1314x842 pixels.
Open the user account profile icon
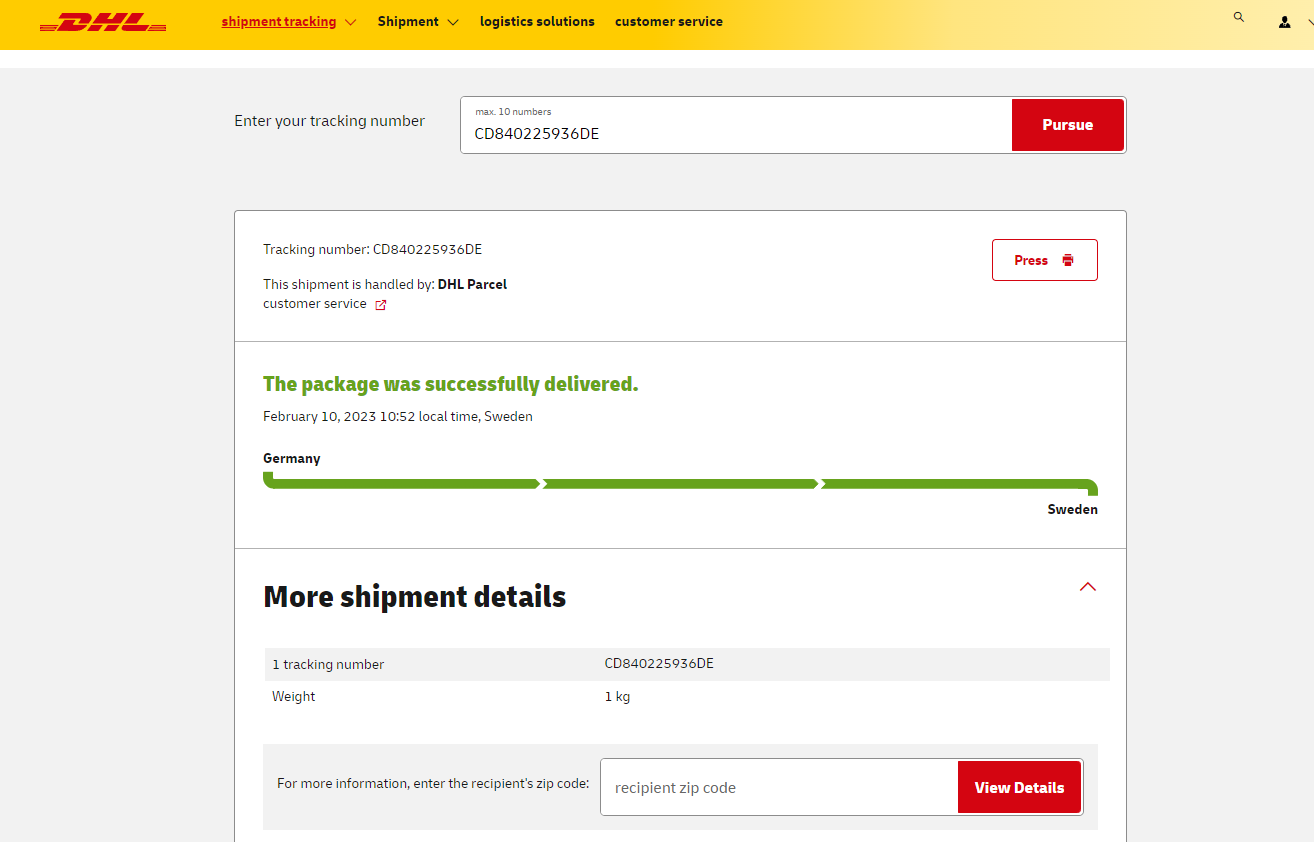(1284, 22)
